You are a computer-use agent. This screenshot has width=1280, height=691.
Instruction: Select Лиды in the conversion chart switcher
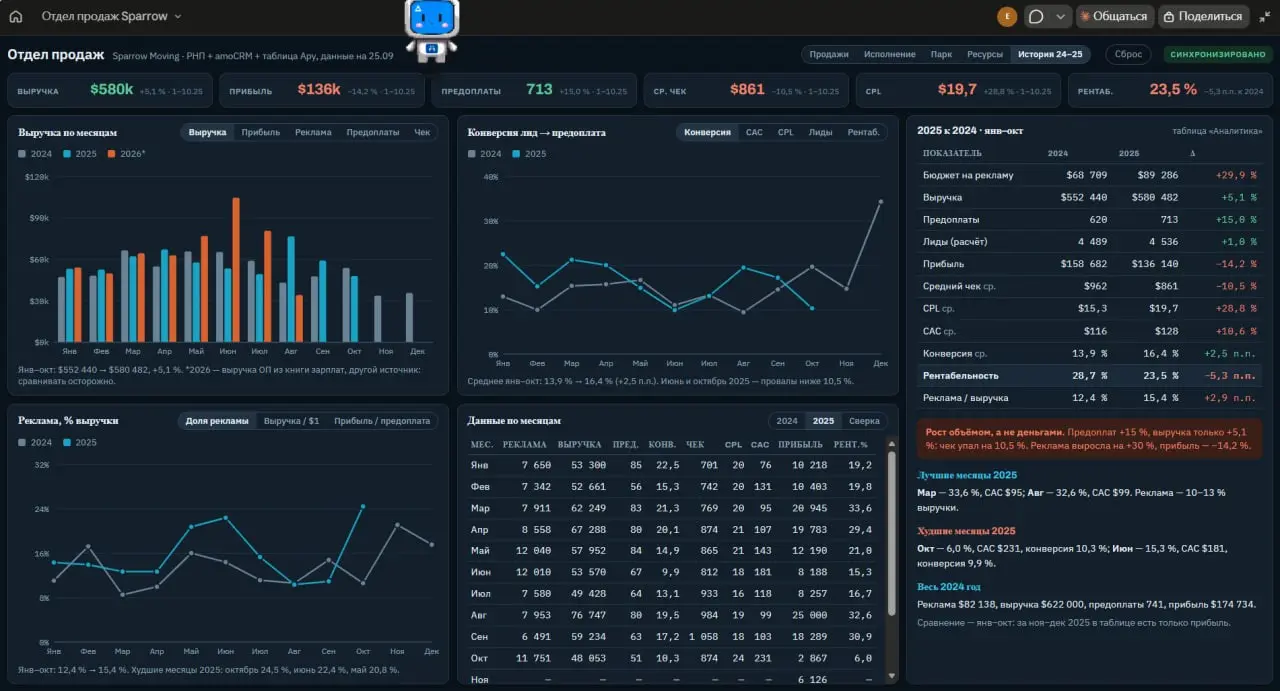click(x=820, y=132)
